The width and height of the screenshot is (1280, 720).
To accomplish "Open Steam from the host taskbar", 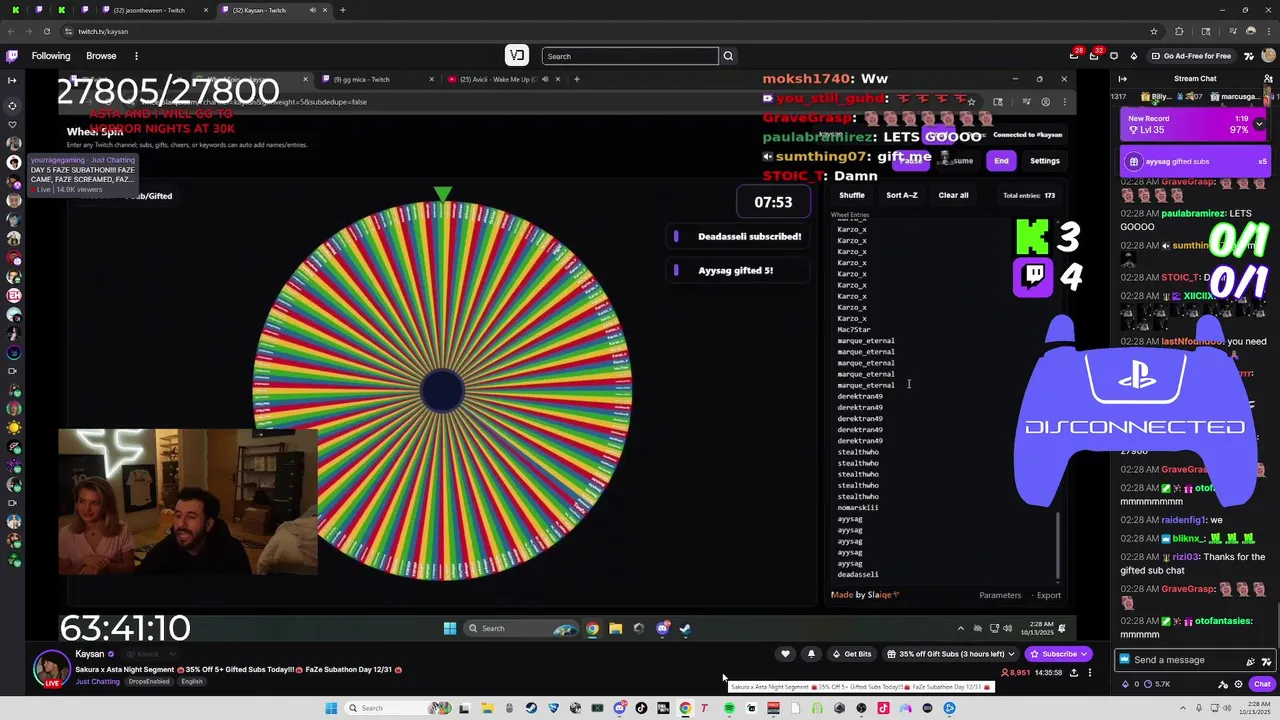I will 531,708.
